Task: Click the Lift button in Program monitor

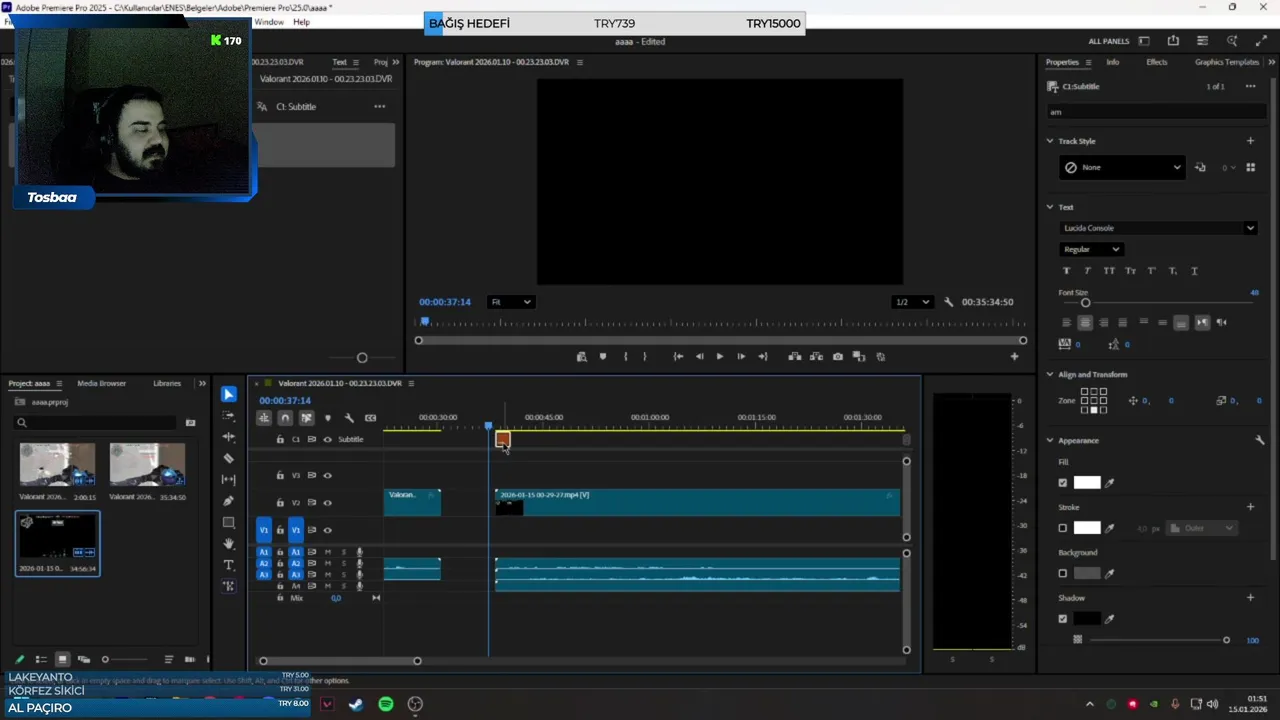Action: click(795, 356)
